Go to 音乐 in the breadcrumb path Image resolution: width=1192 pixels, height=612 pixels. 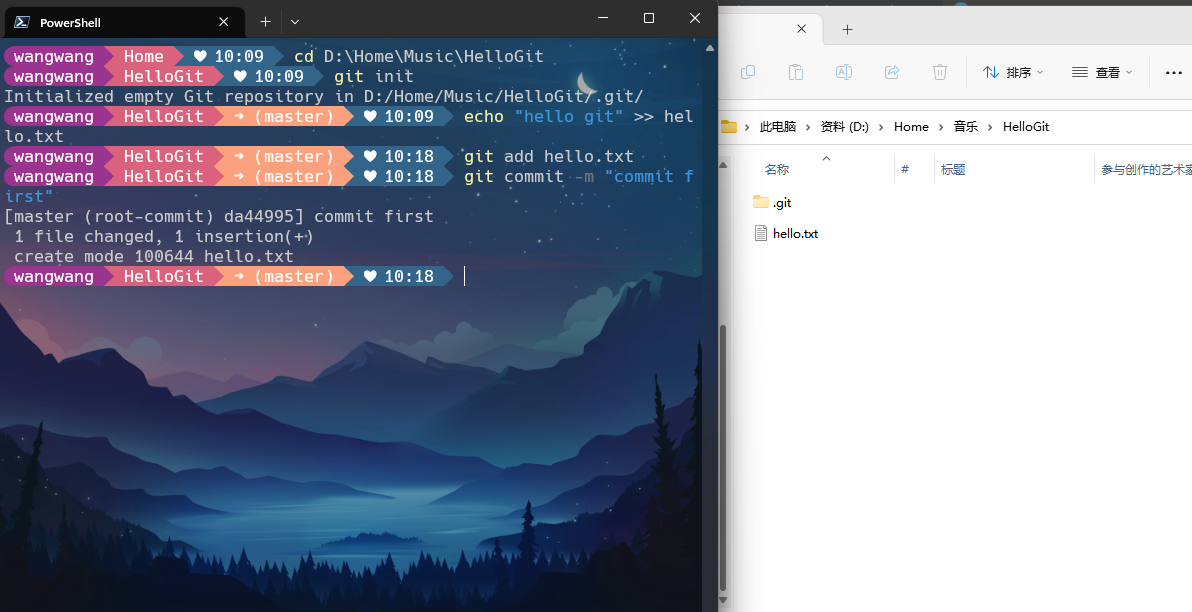[x=965, y=127]
